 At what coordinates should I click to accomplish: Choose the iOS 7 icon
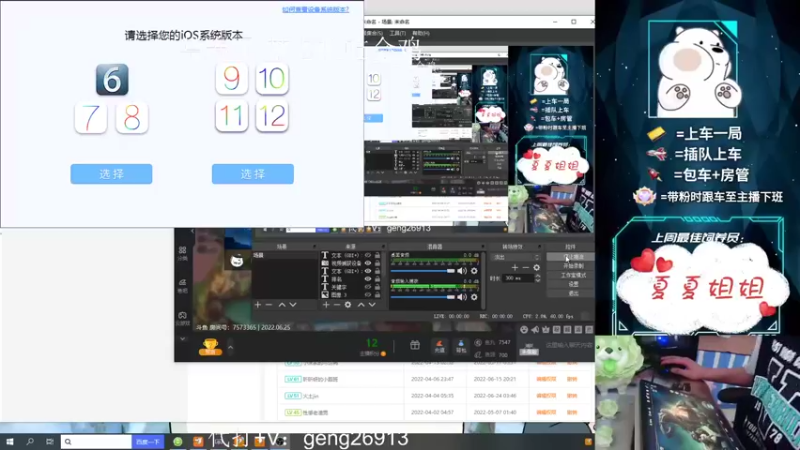click(x=91, y=118)
